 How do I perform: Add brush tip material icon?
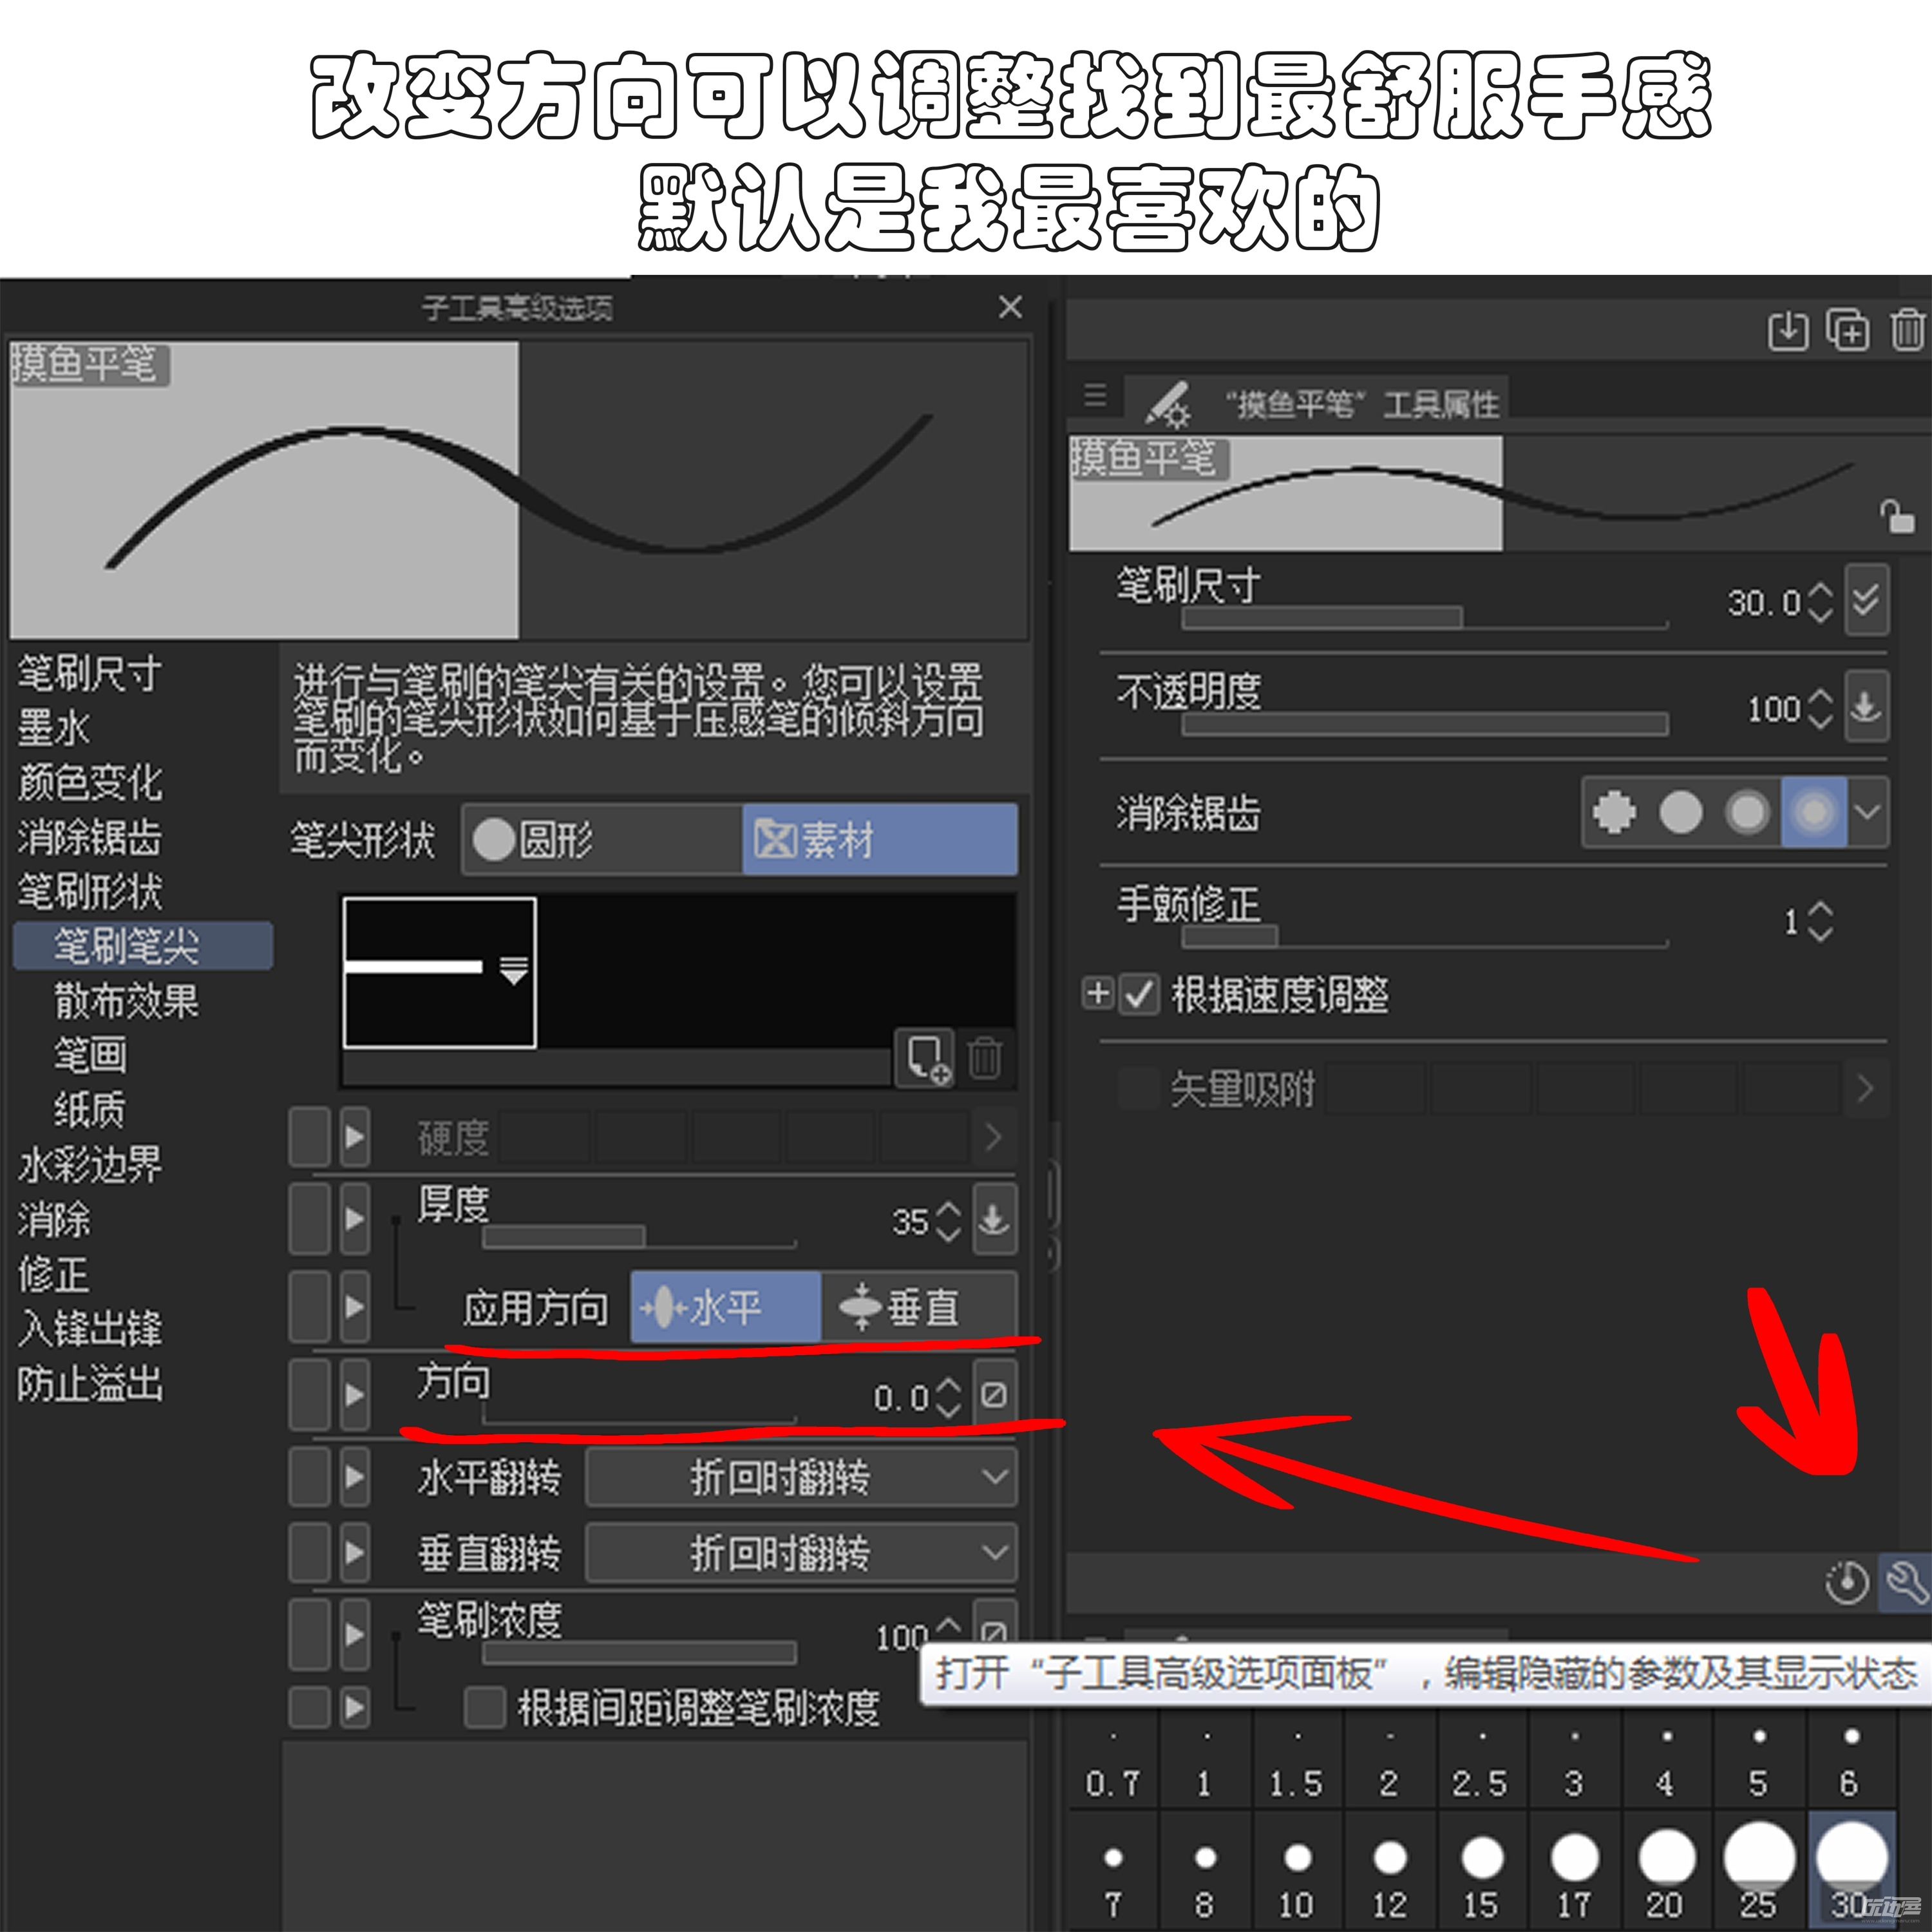click(925, 1058)
